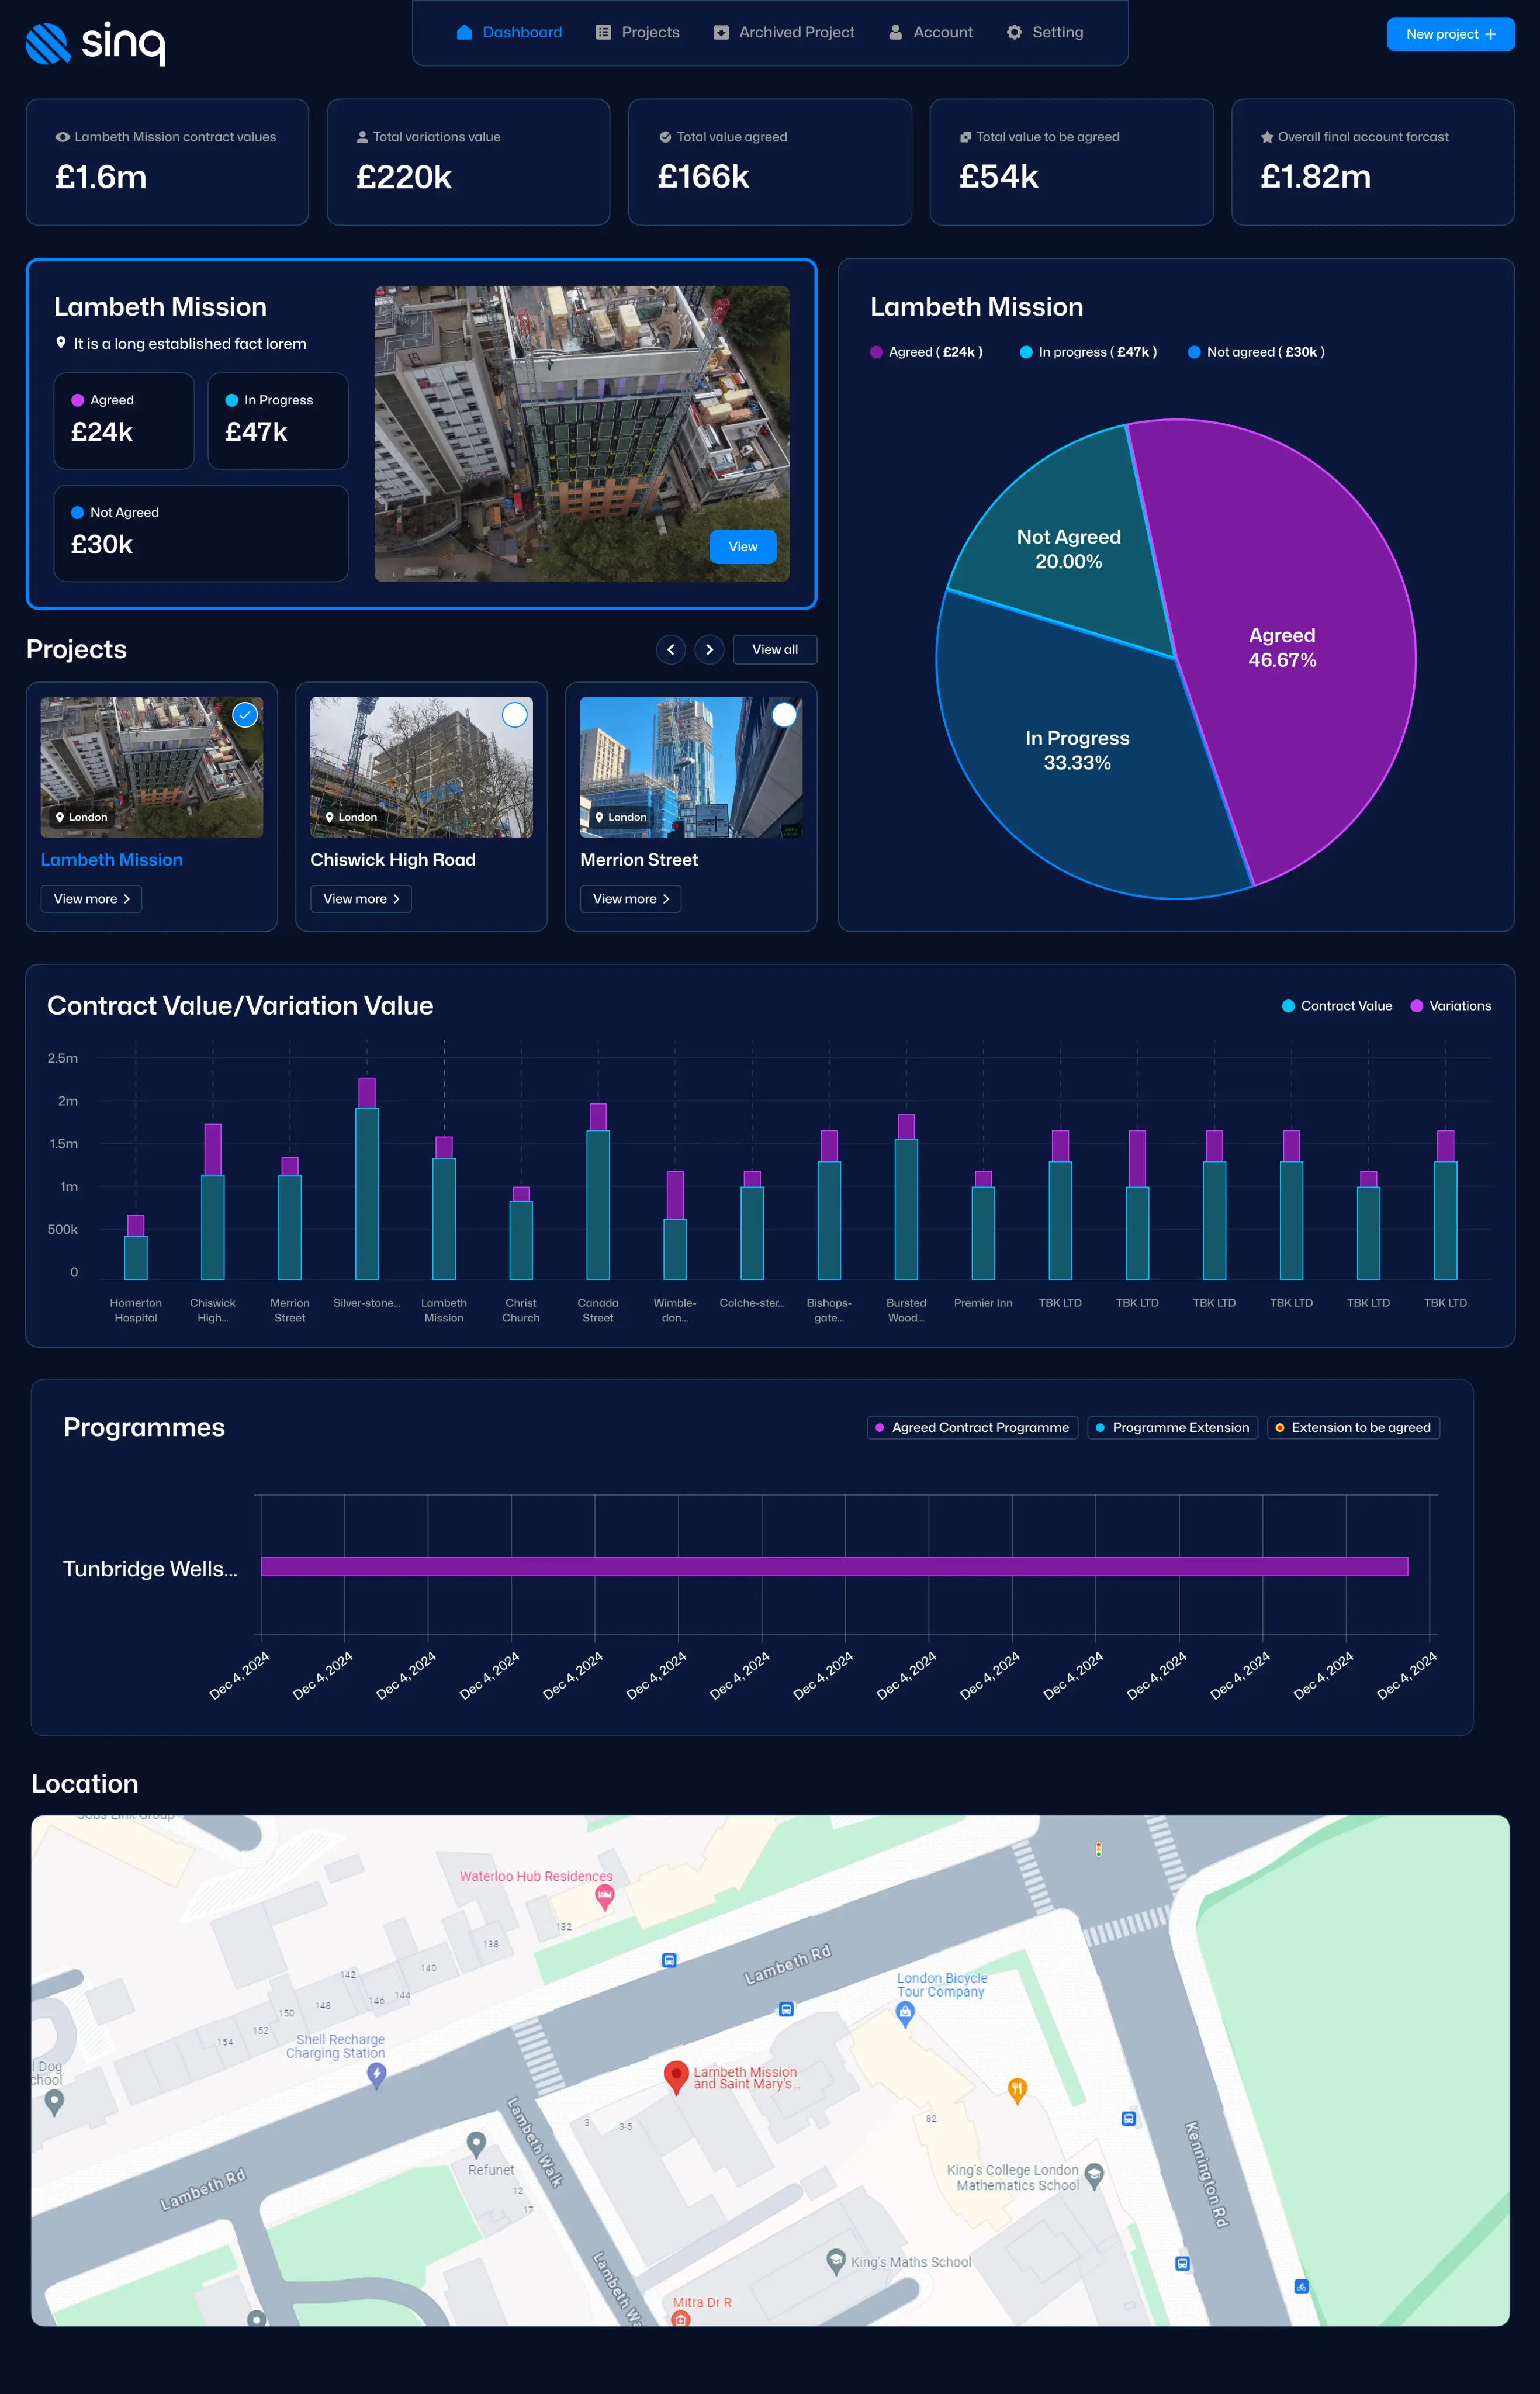This screenshot has width=1540, height=2394.
Task: Deselect the Lambeth Mission project checkbox
Action: tap(245, 715)
